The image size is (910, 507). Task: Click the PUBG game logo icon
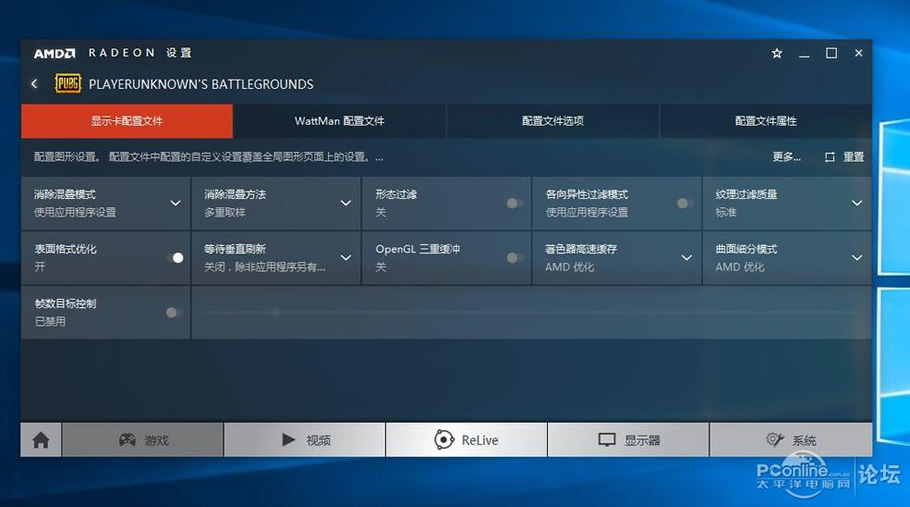[x=67, y=84]
